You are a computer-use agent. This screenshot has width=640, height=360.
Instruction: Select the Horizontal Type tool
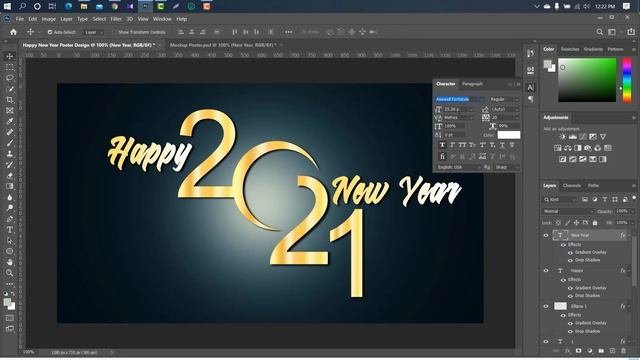click(x=10, y=230)
